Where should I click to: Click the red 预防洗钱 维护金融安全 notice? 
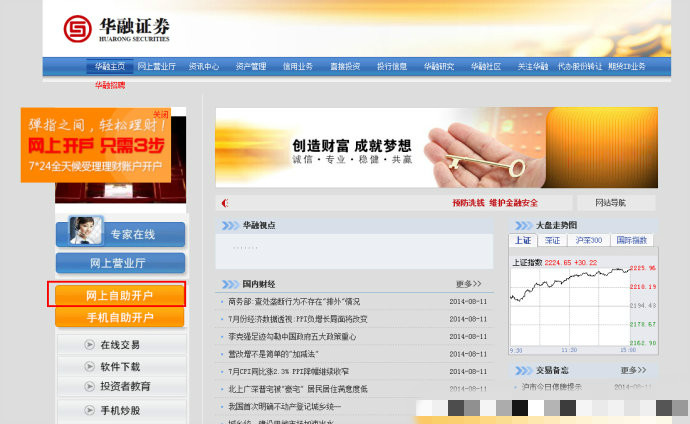click(495, 203)
